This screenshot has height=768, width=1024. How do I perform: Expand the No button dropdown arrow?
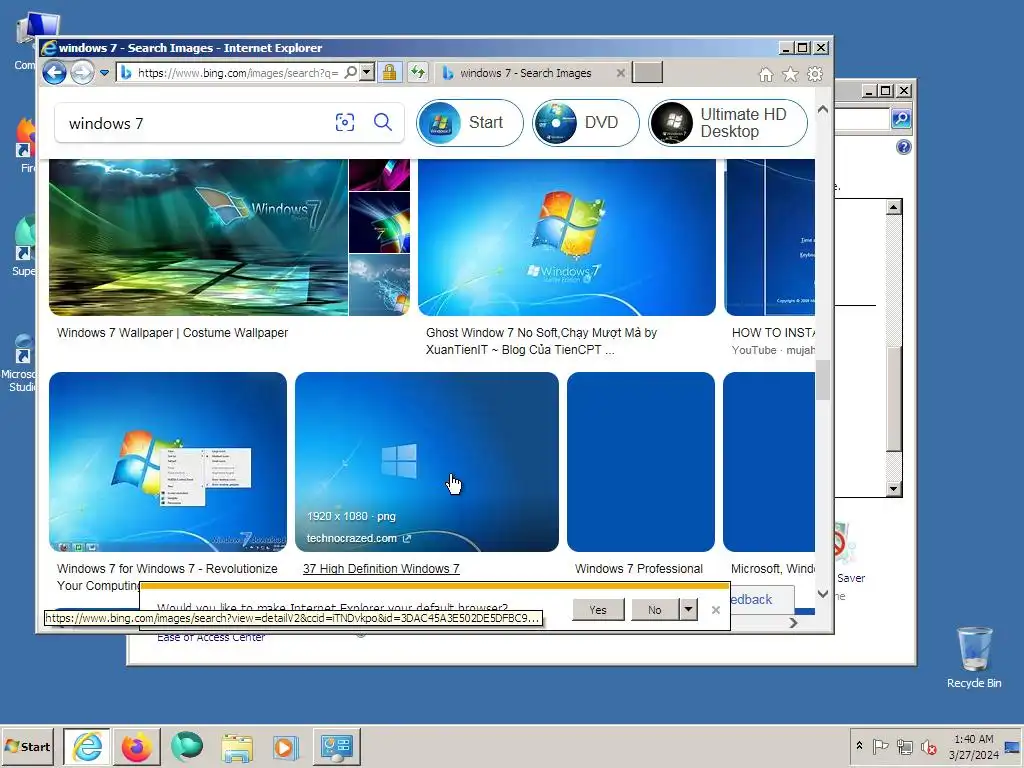[688, 610]
